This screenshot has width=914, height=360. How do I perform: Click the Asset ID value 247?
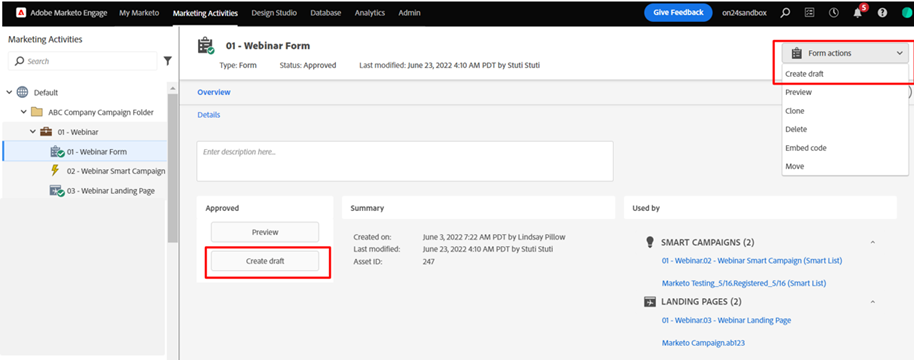(428, 262)
